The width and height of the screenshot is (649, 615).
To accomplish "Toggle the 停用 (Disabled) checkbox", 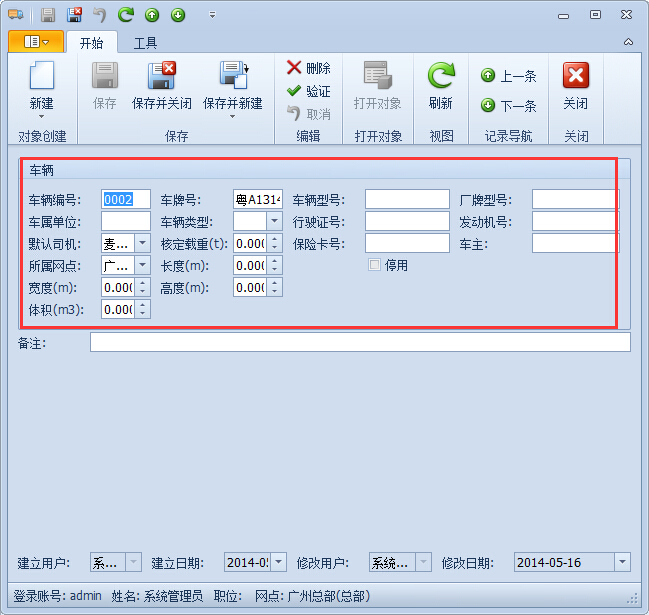I will point(375,265).
